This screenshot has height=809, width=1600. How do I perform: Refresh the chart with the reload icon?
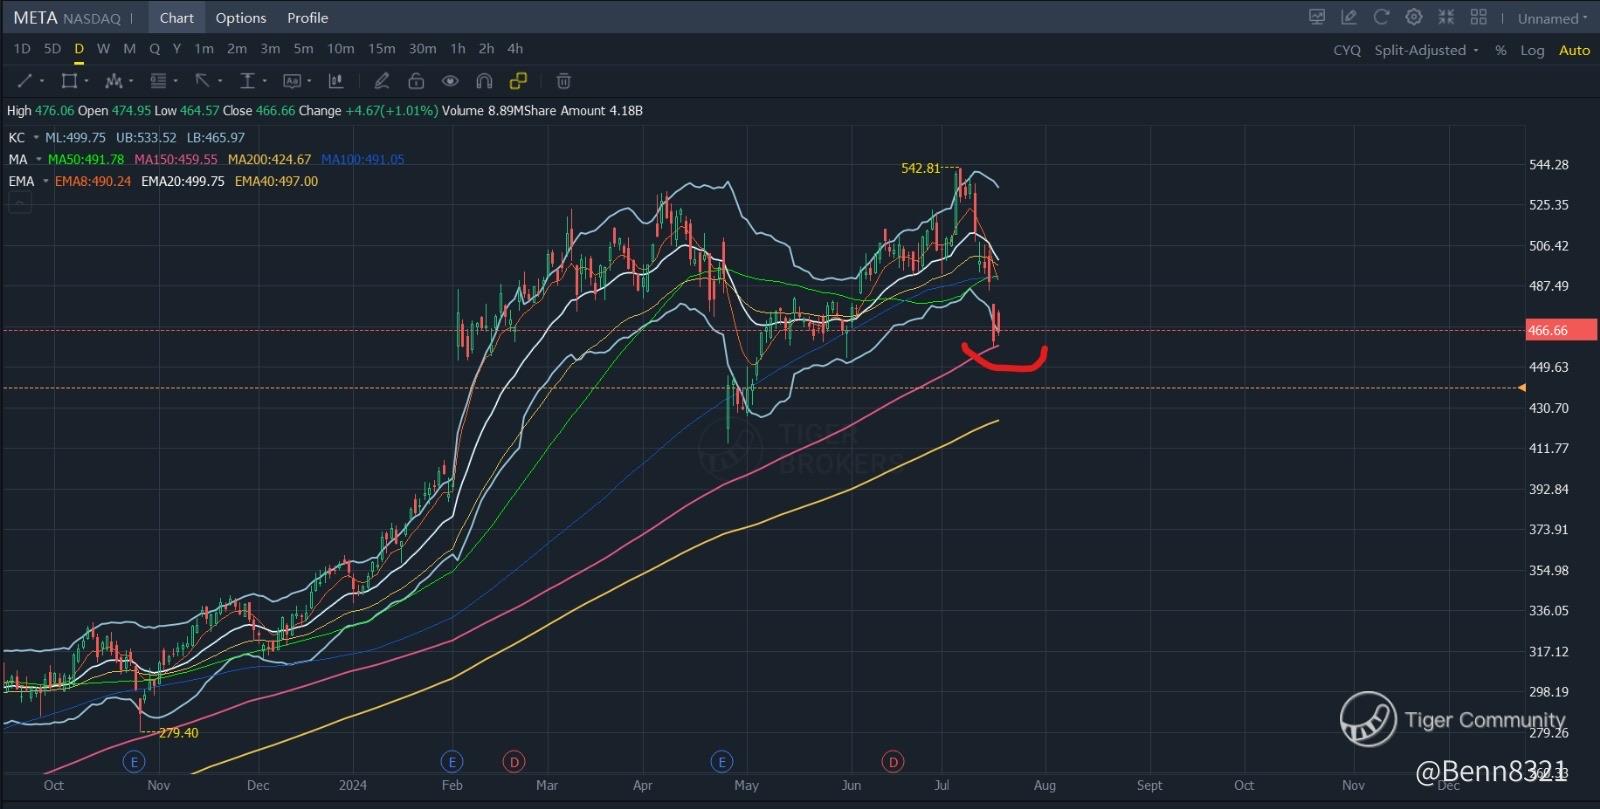click(1381, 17)
